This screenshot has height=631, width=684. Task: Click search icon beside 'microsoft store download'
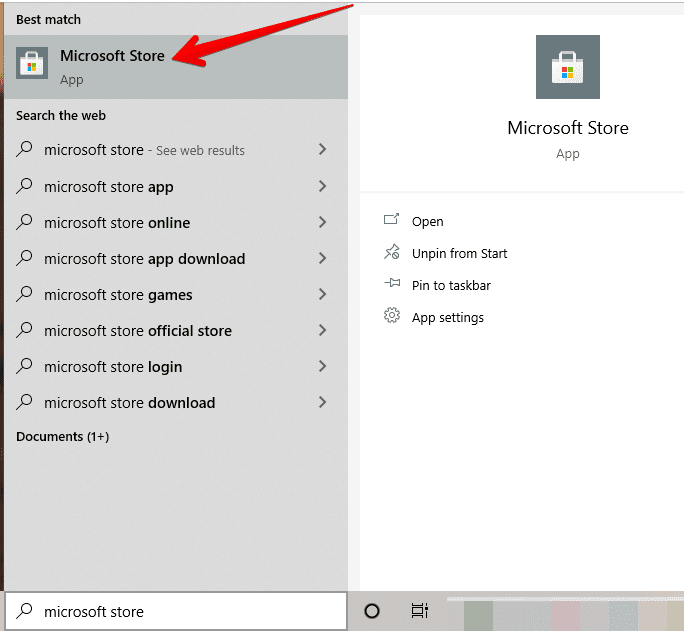24,402
